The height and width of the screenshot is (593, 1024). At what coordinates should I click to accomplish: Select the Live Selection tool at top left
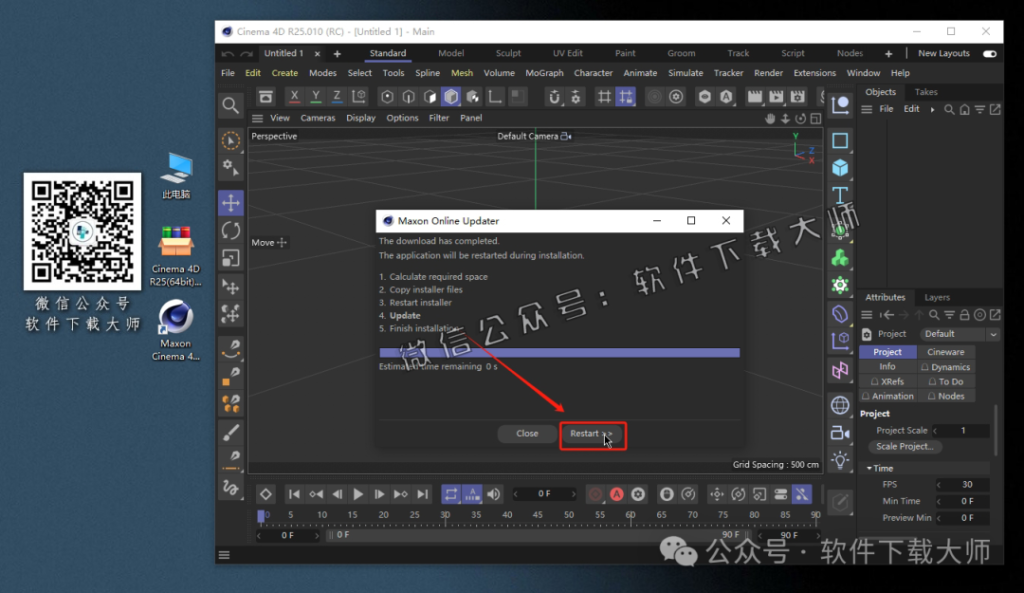231,140
